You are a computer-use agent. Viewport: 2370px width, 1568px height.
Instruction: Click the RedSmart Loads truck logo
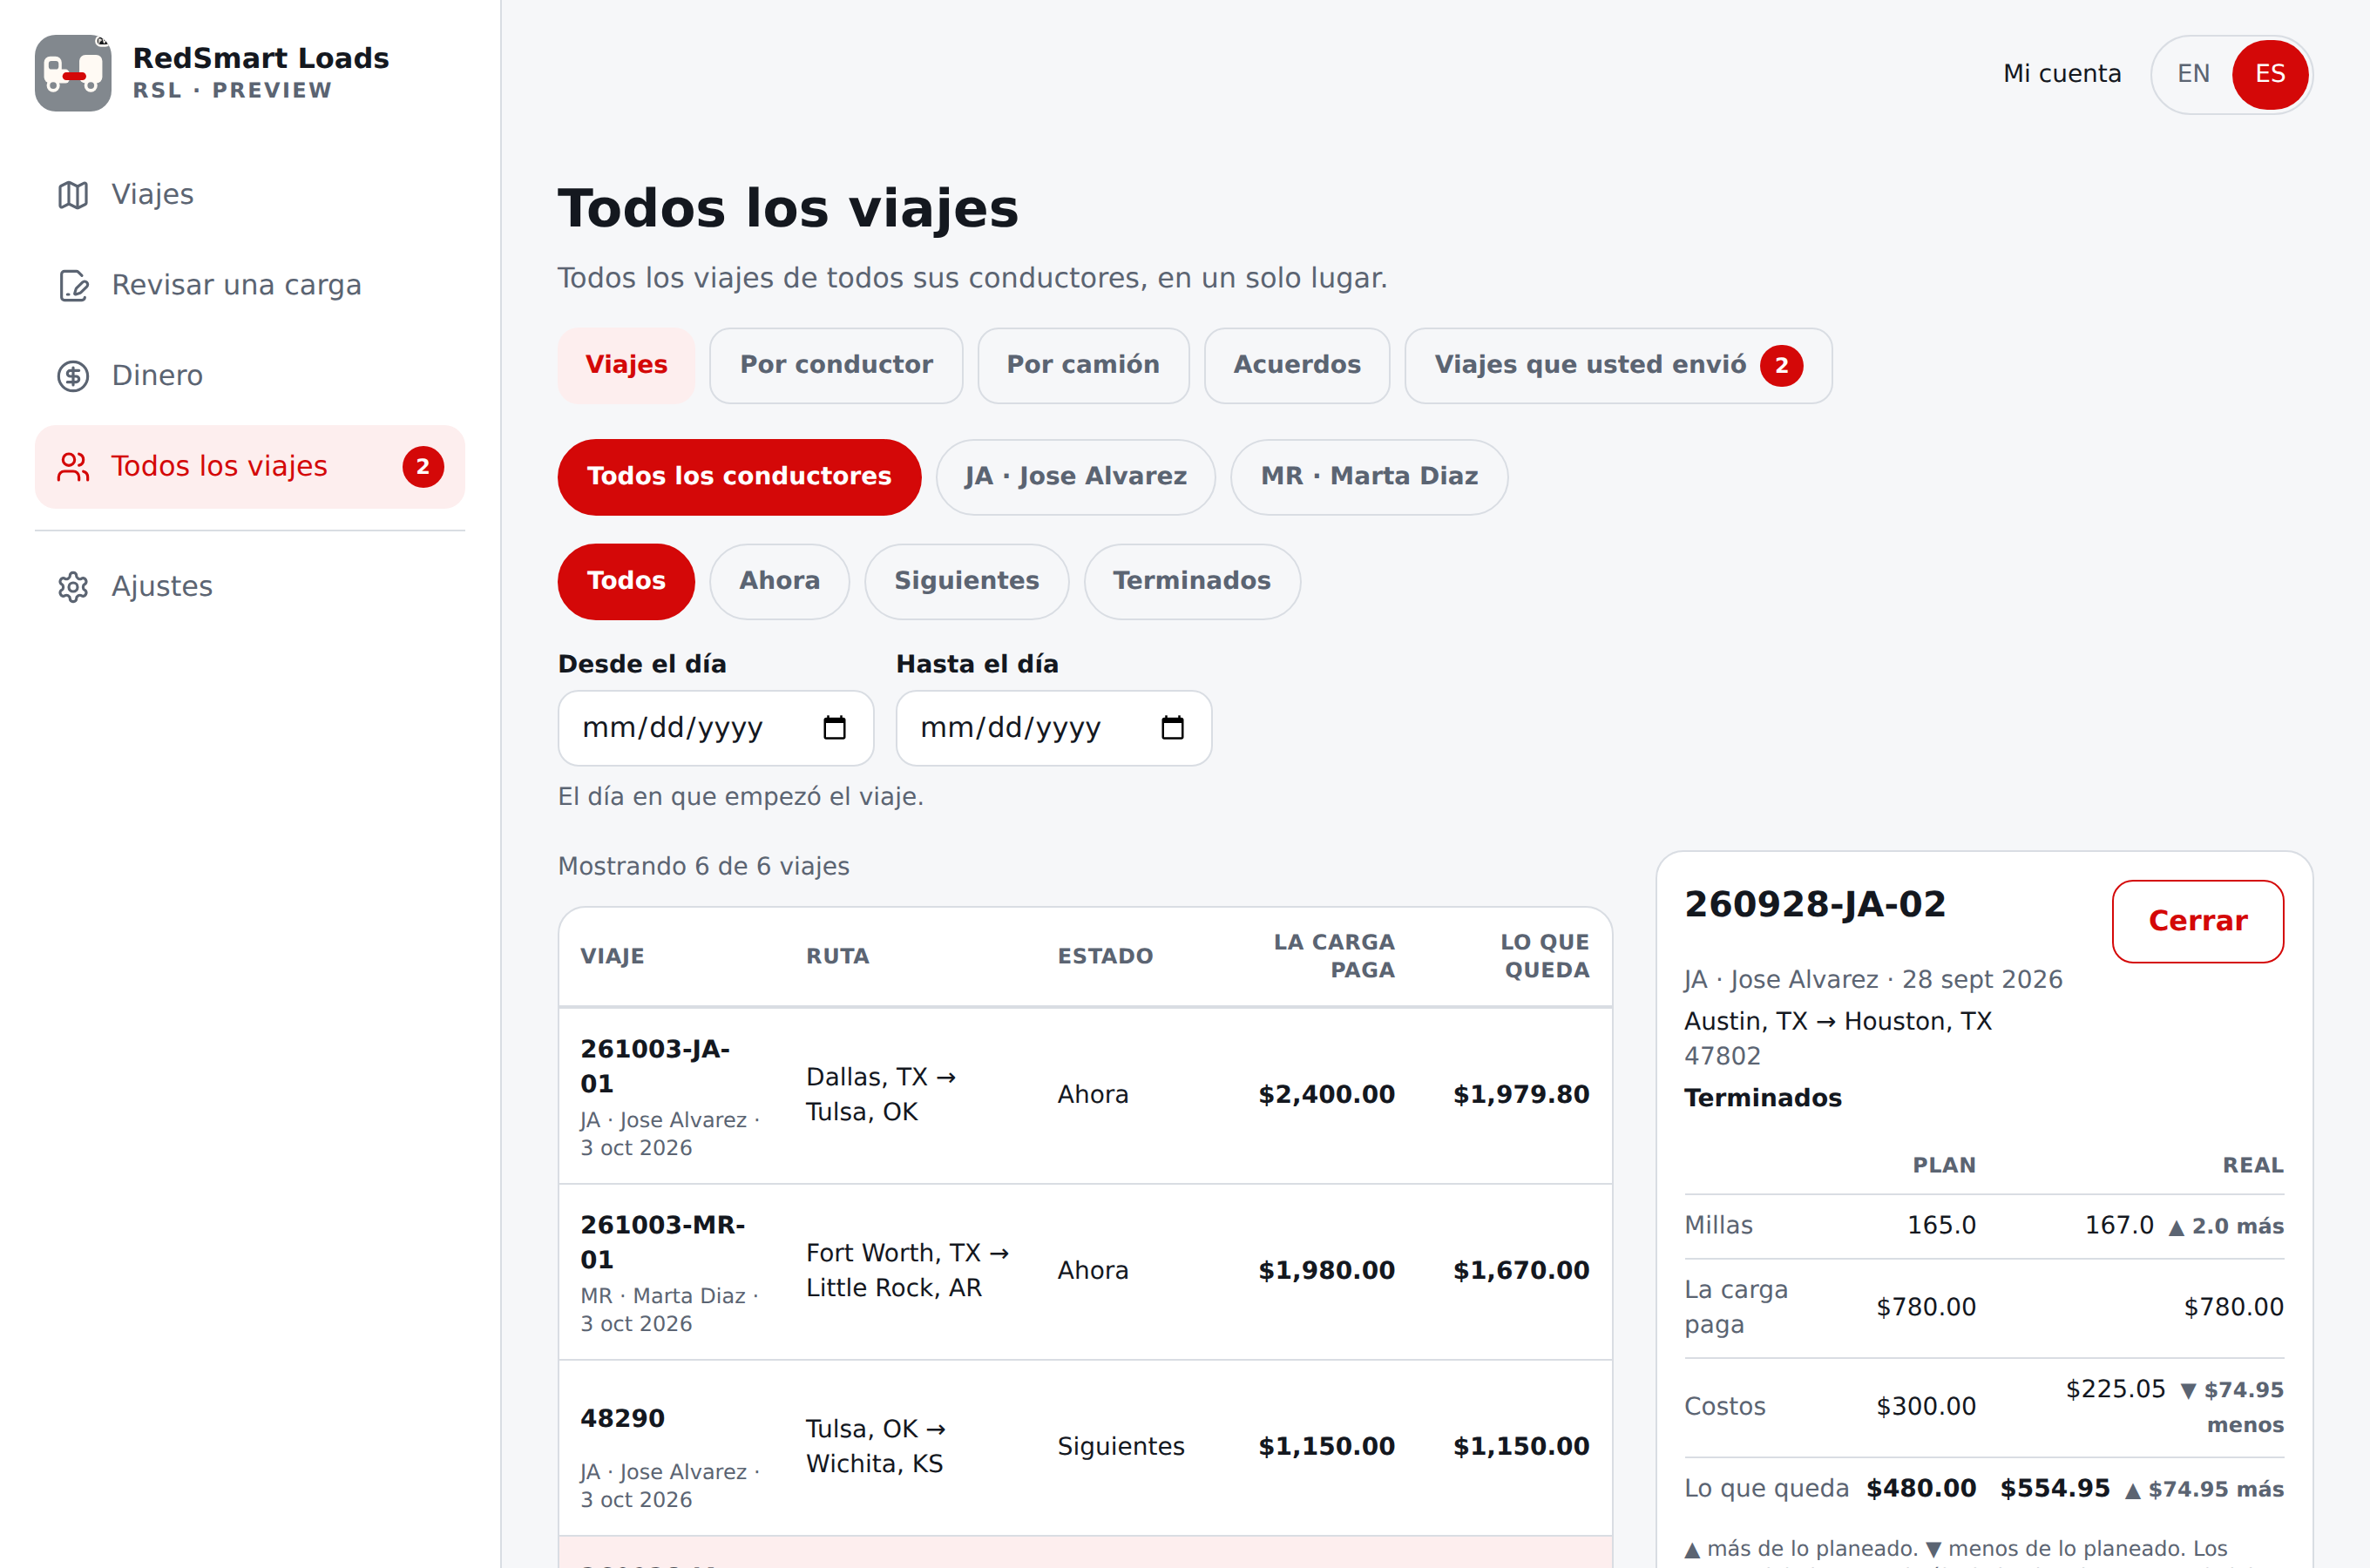click(x=73, y=73)
